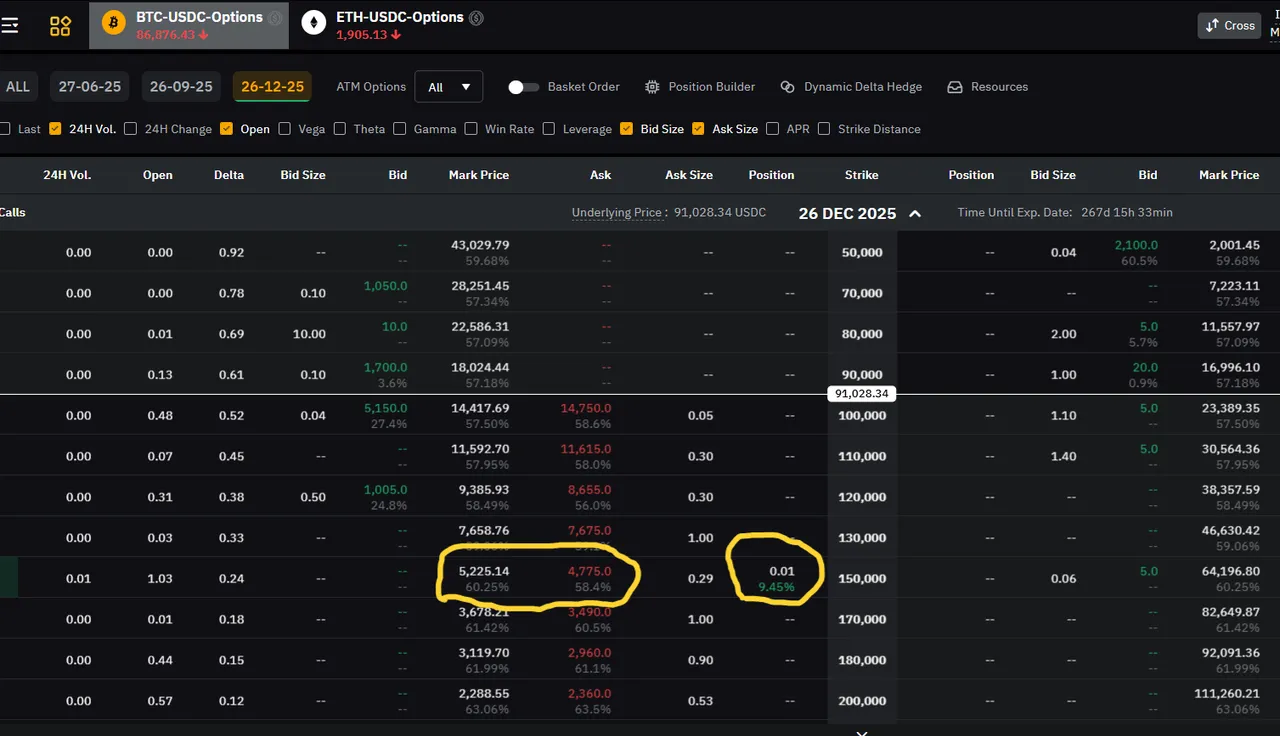Screen dimensions: 1280x736
Task: Enable the APR checkbox
Action: pos(773,129)
